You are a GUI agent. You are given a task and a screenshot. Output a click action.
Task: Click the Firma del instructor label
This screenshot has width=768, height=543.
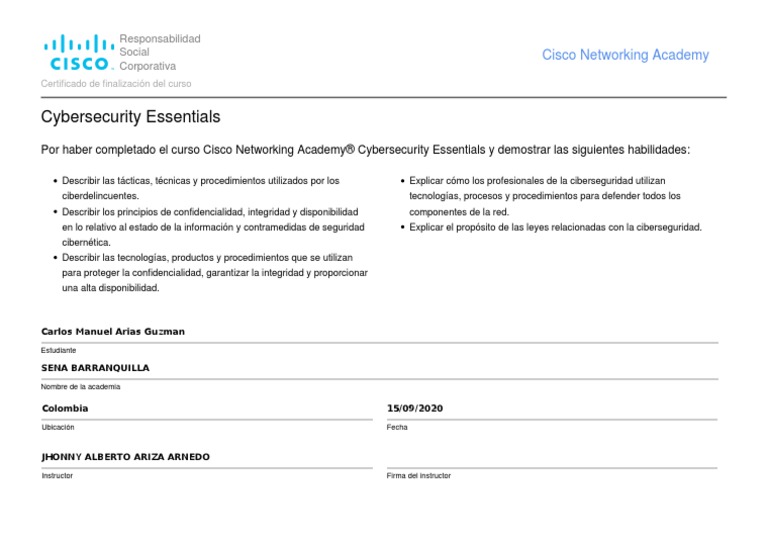coord(419,475)
